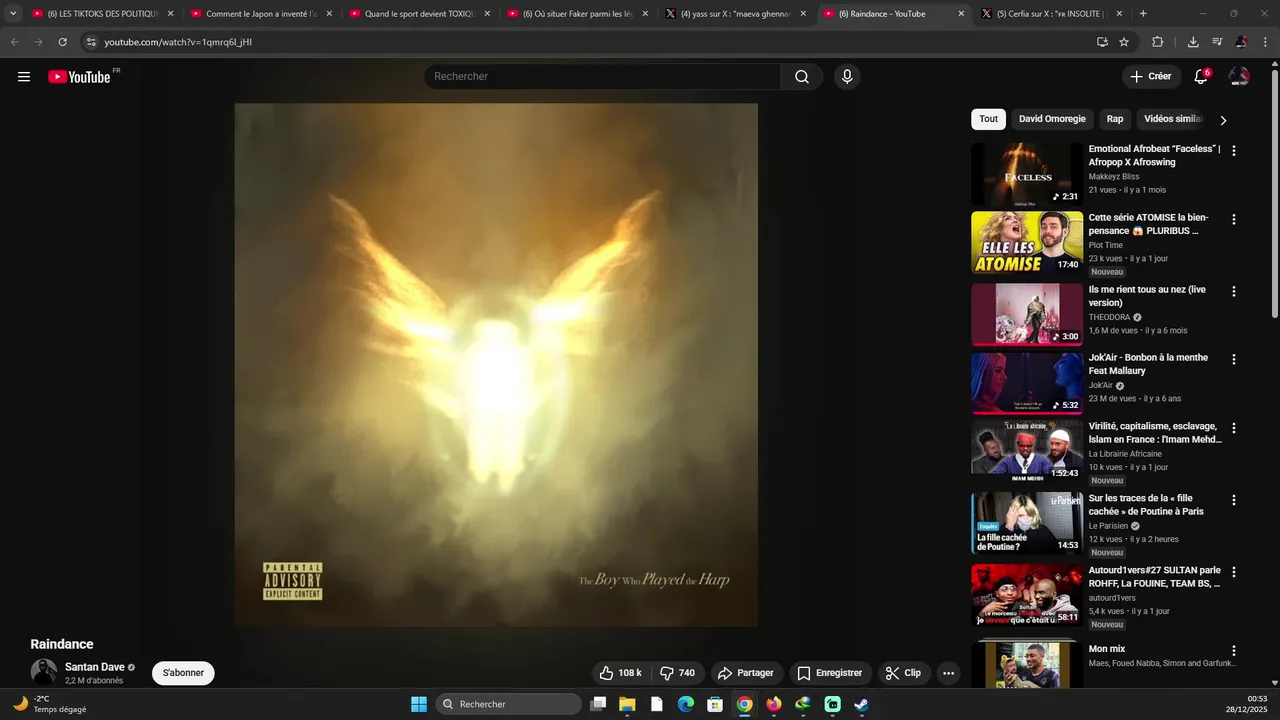Open the weather widget showing -2°C

(50, 704)
